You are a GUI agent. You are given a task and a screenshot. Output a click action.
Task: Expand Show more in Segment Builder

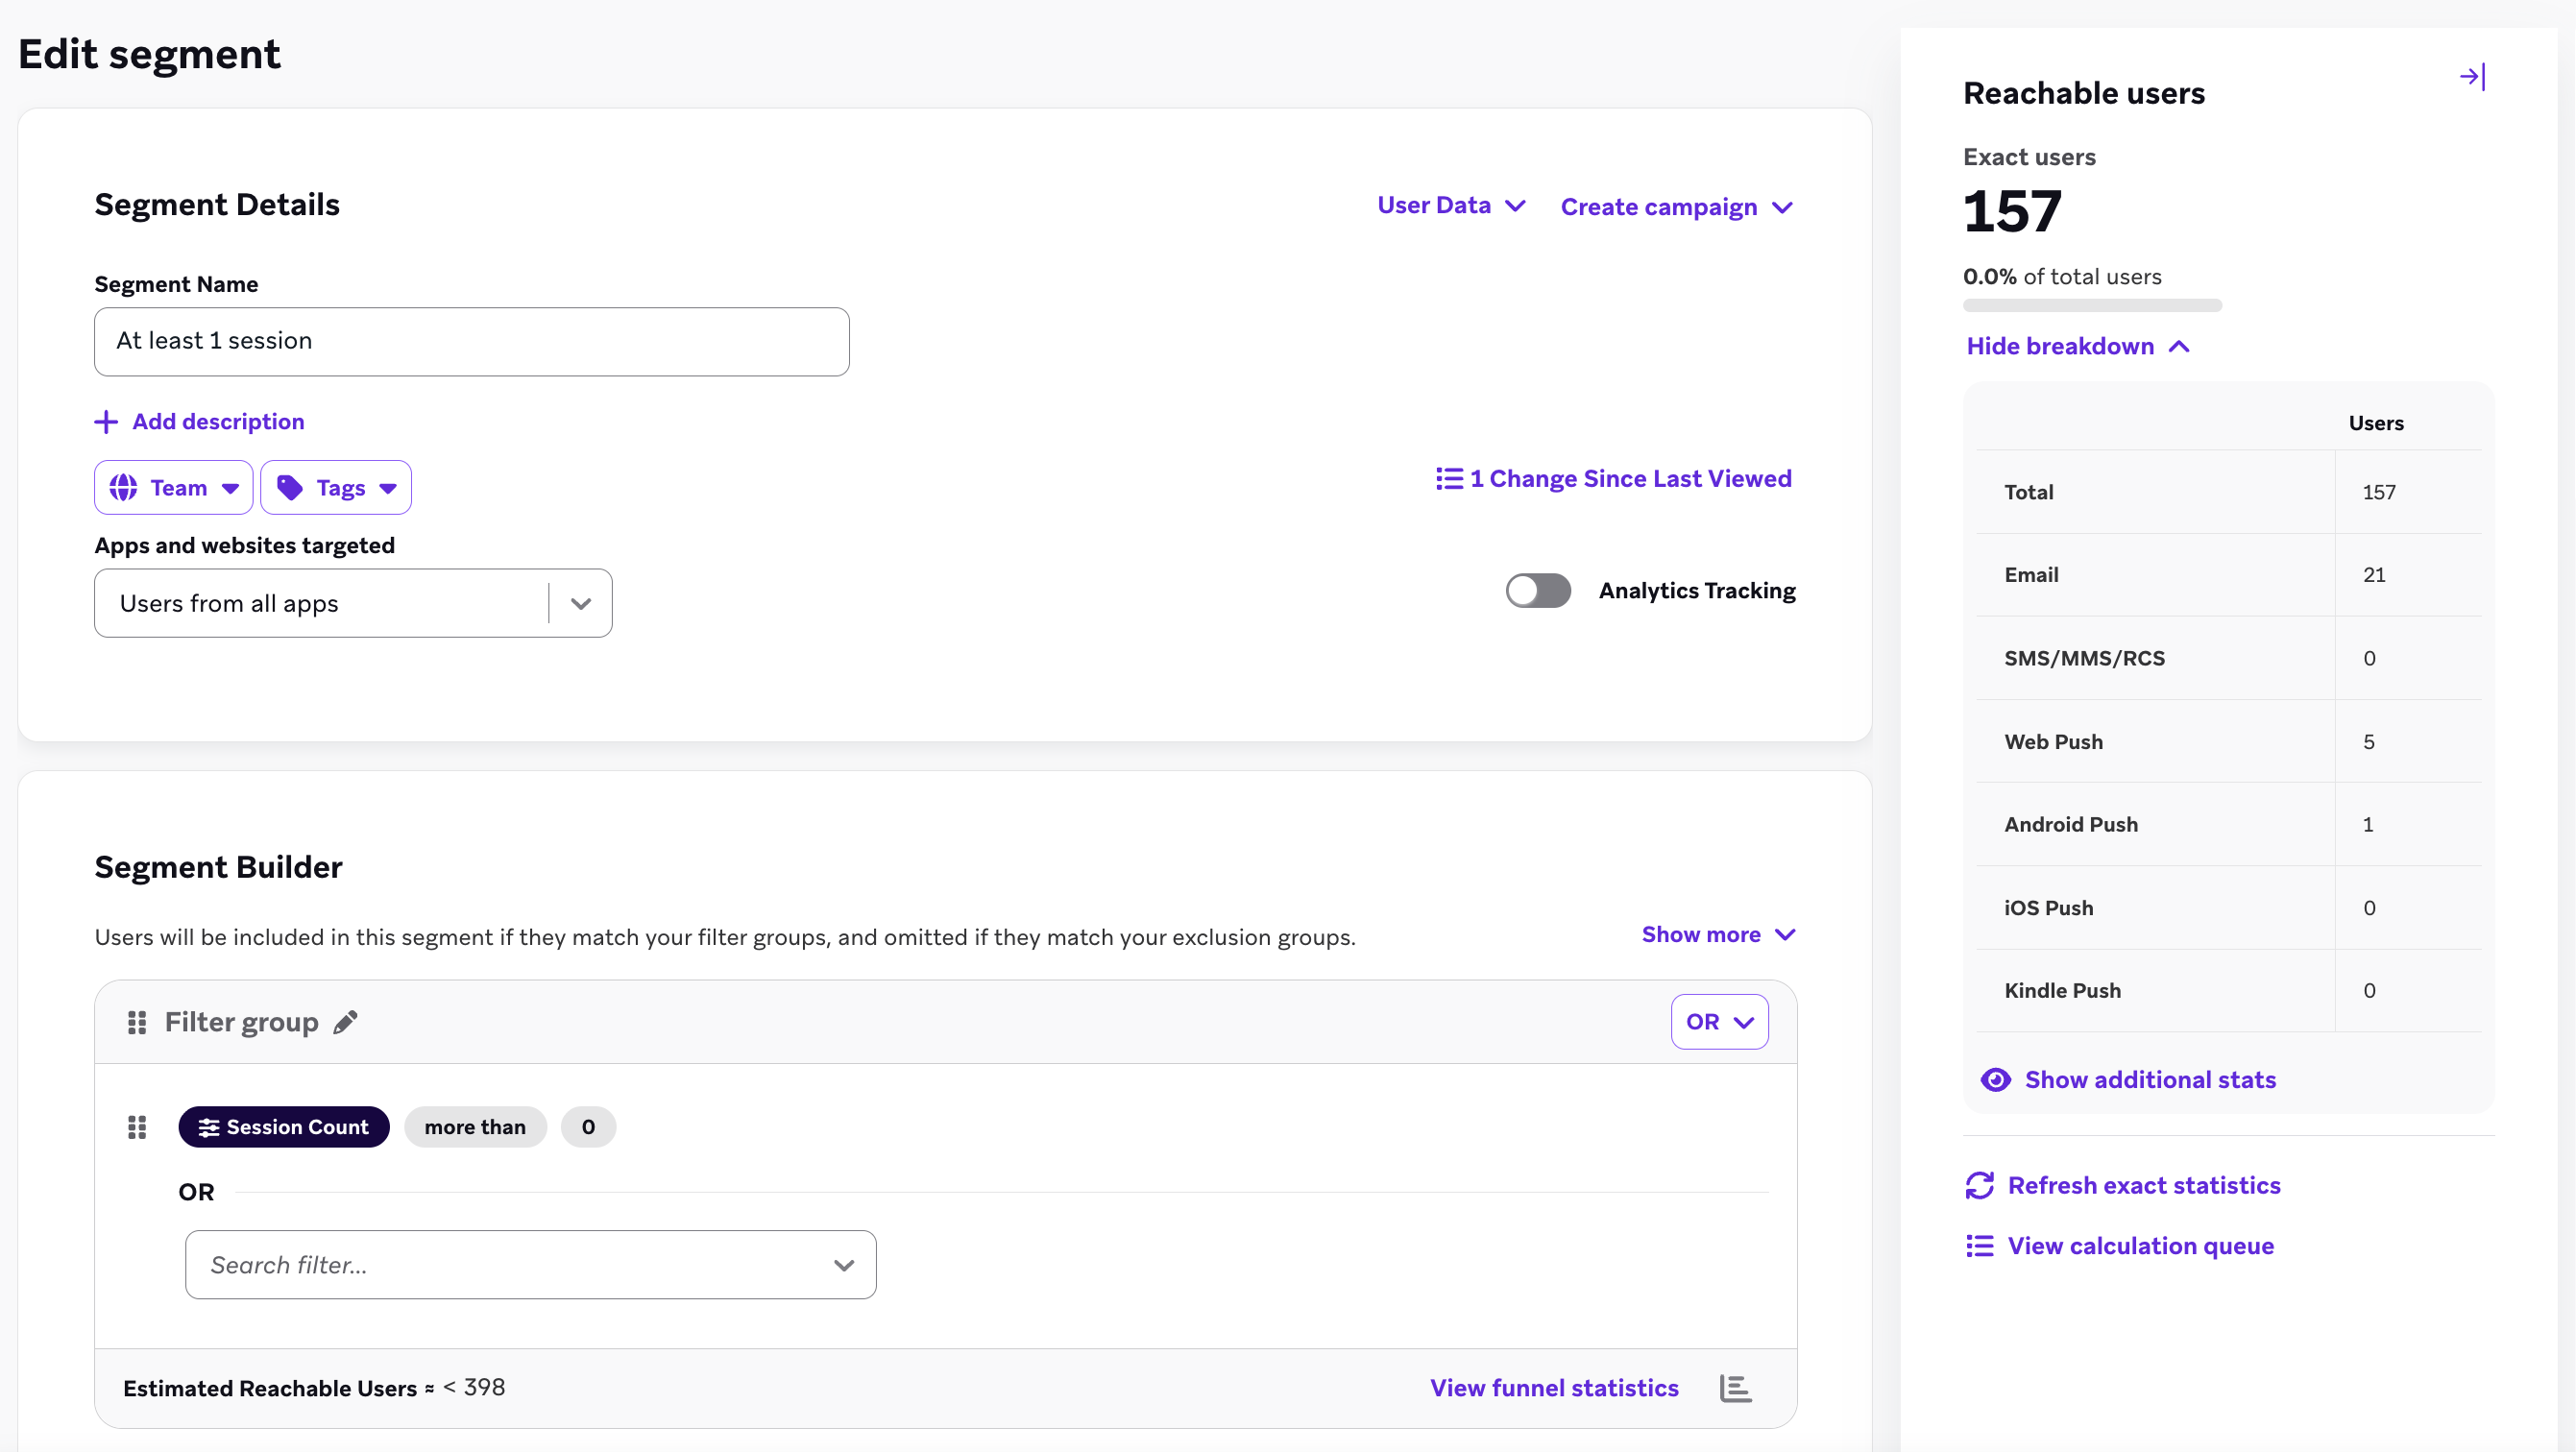pyautogui.click(x=1718, y=934)
